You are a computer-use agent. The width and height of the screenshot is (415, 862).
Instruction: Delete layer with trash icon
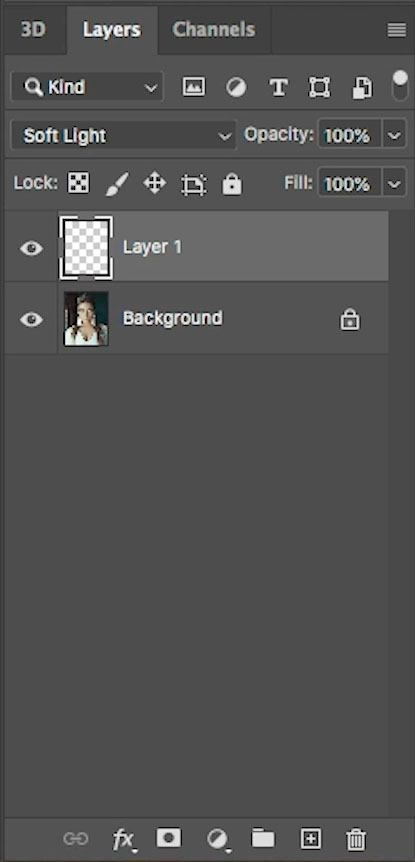356,839
